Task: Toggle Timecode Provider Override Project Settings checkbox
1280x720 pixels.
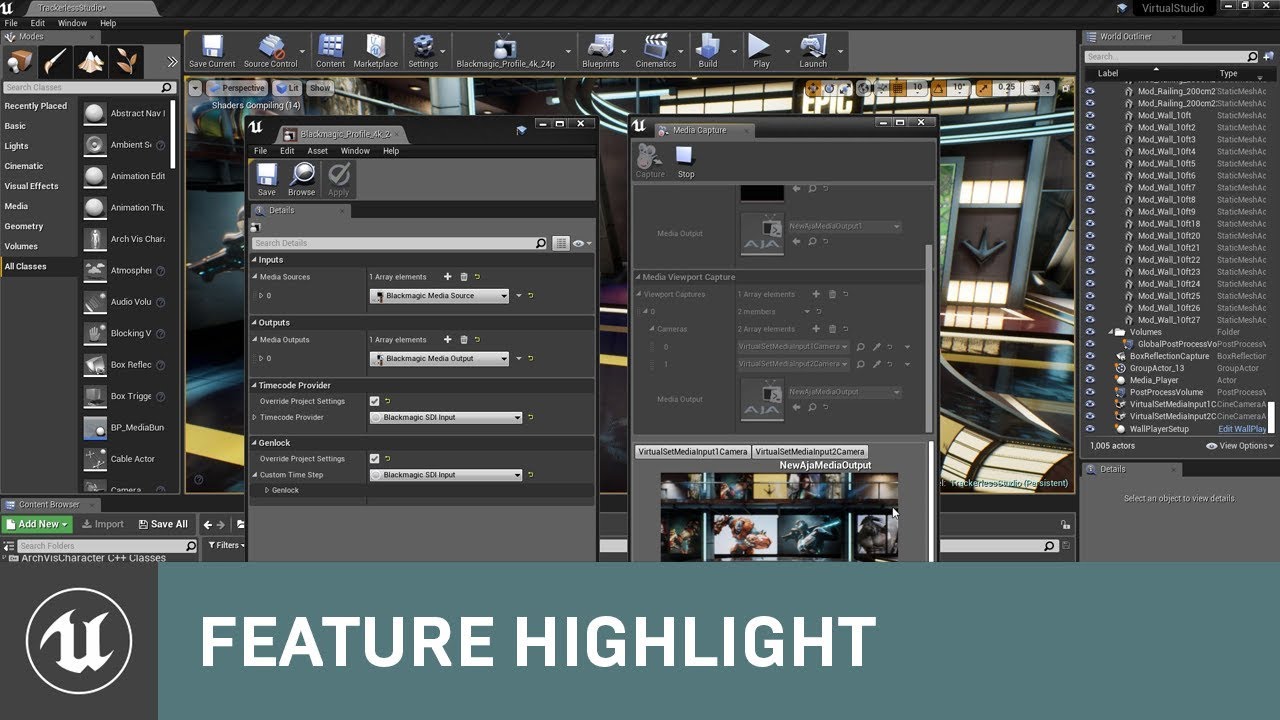Action: [x=375, y=401]
